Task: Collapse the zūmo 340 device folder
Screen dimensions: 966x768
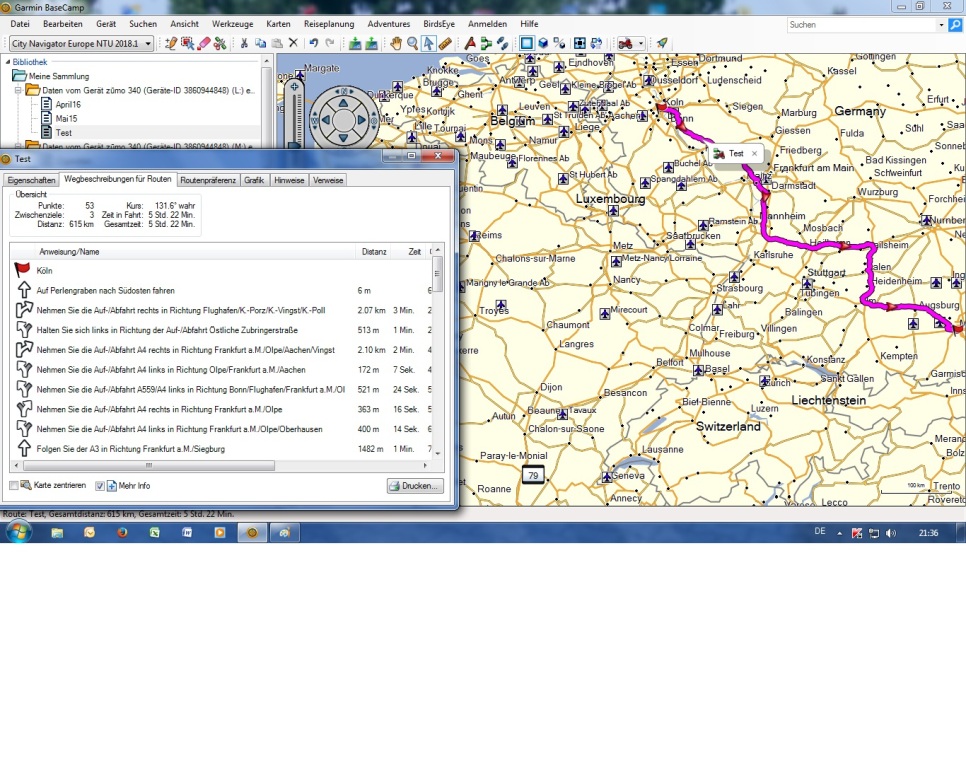Action: (20, 90)
